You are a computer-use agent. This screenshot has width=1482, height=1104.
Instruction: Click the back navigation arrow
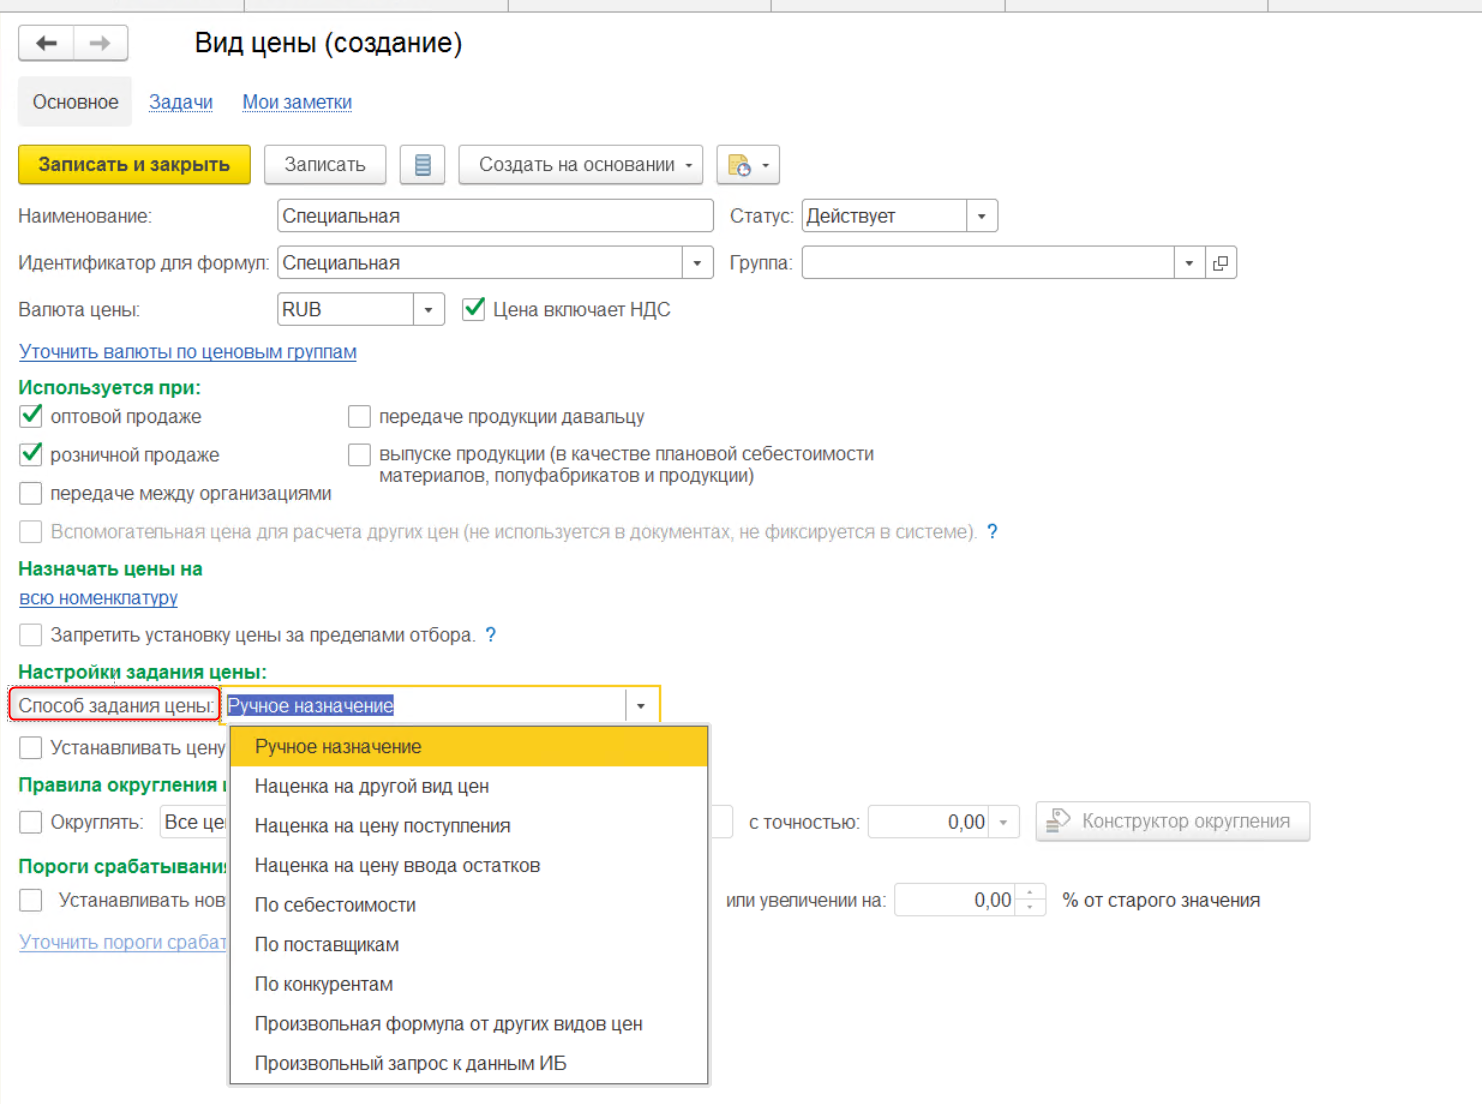pos(46,43)
